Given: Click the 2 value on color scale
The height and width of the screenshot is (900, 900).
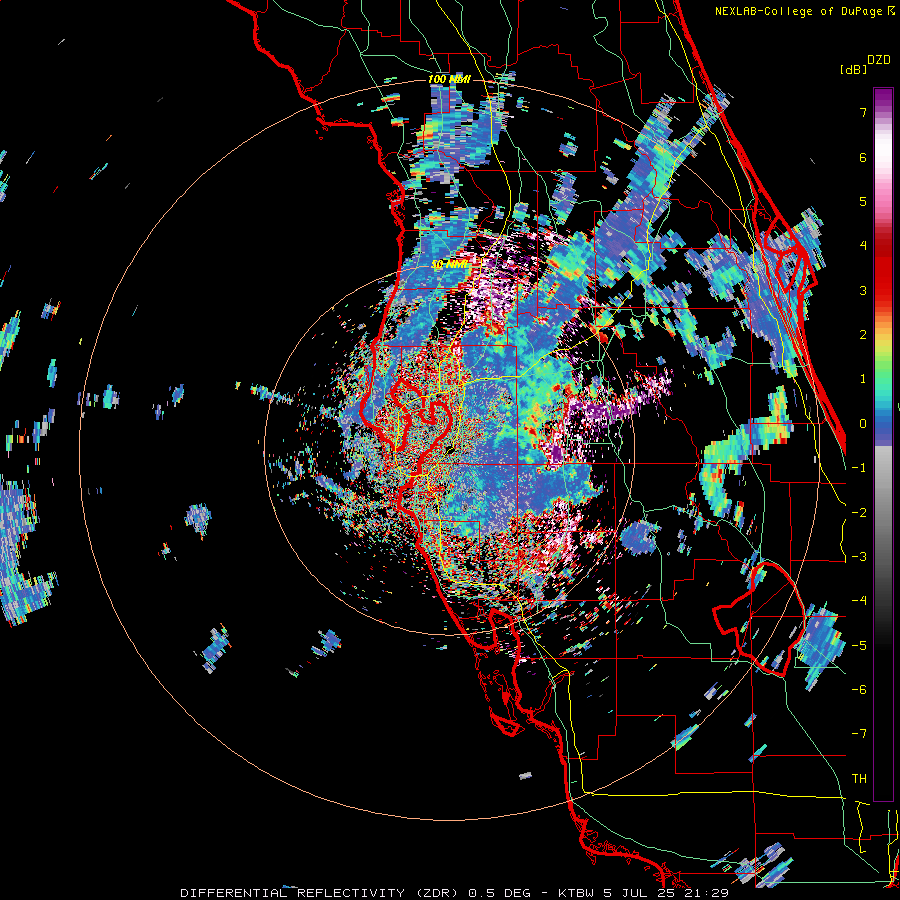Looking at the screenshot, I should [x=863, y=335].
